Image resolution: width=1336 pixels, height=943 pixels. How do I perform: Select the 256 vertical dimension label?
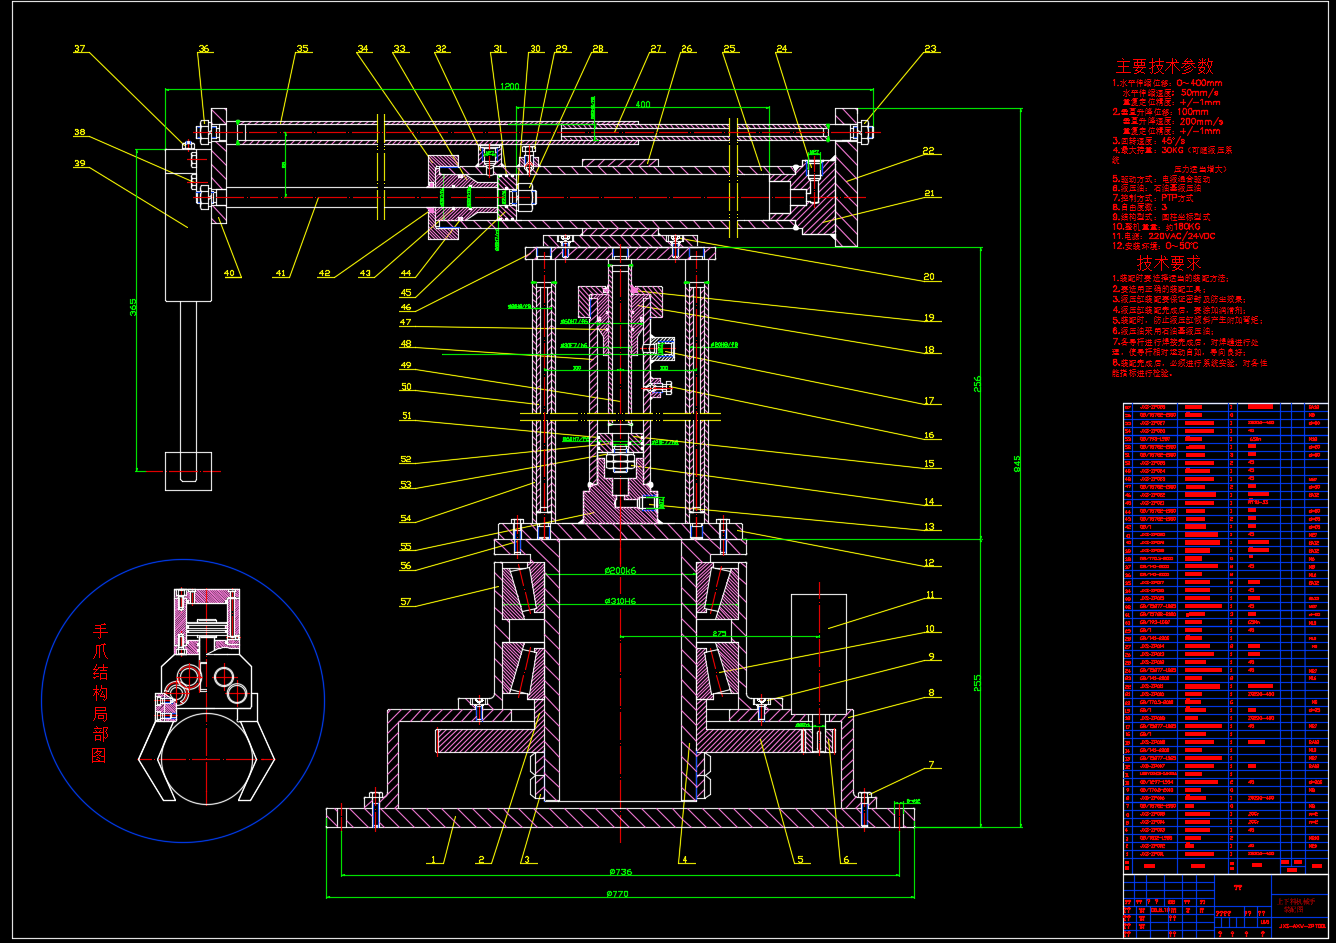tap(976, 385)
